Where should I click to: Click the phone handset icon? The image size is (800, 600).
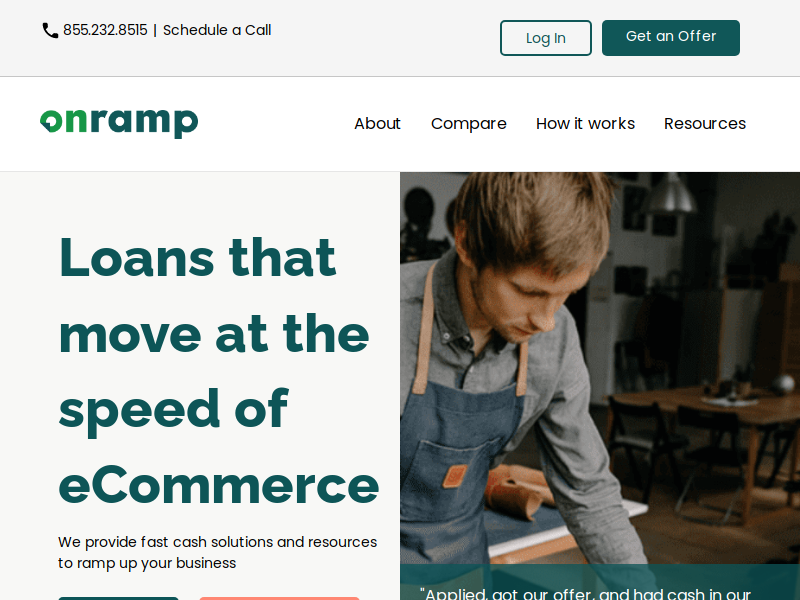tap(50, 31)
